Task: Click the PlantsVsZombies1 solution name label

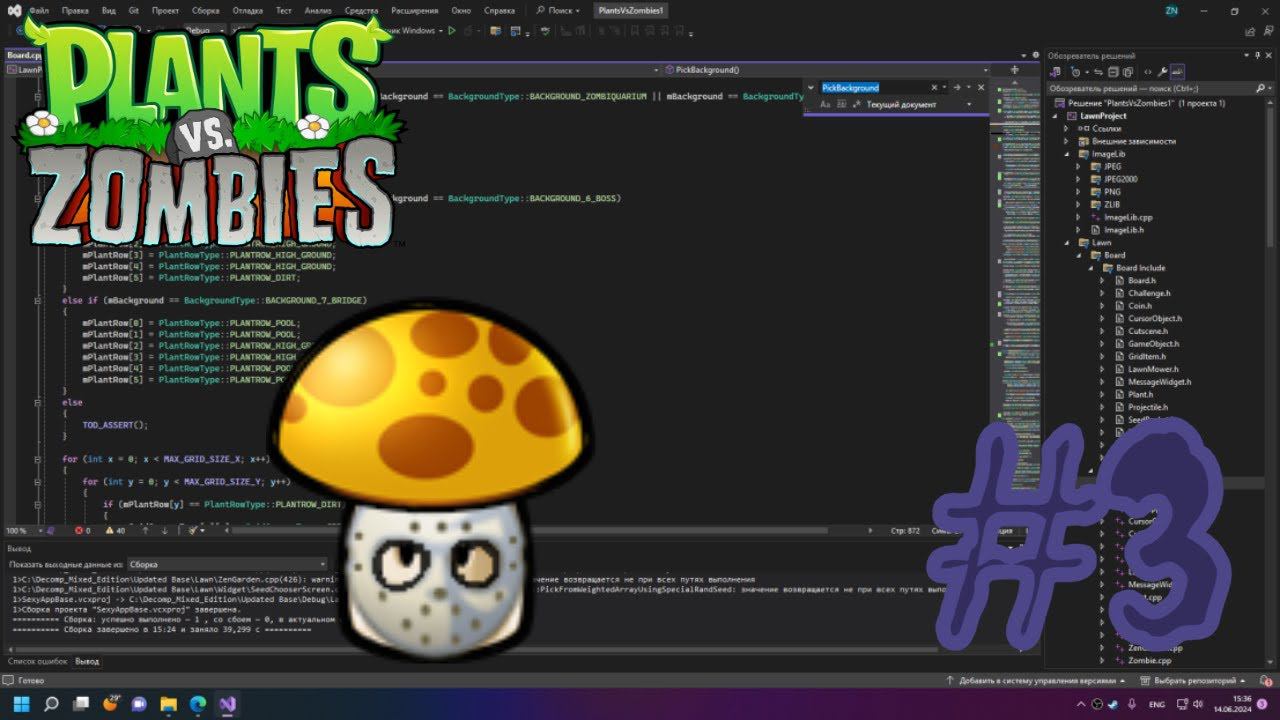Action: 631,10
